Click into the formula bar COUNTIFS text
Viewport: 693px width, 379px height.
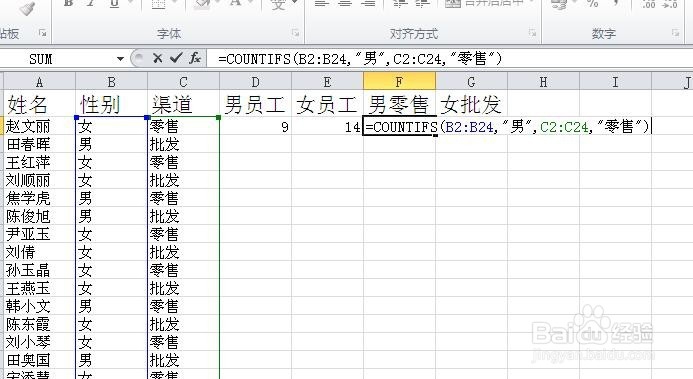360,58
